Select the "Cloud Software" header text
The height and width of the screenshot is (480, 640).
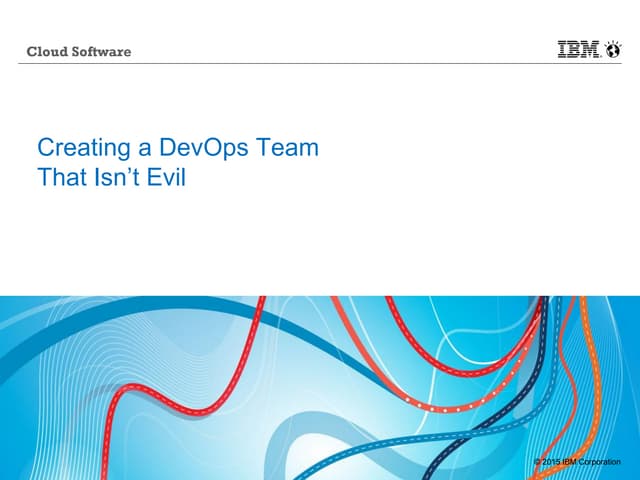(x=78, y=51)
